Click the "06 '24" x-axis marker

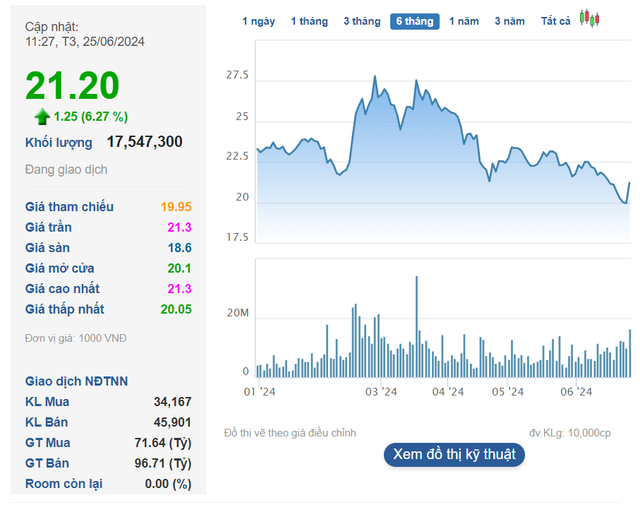coord(576,392)
